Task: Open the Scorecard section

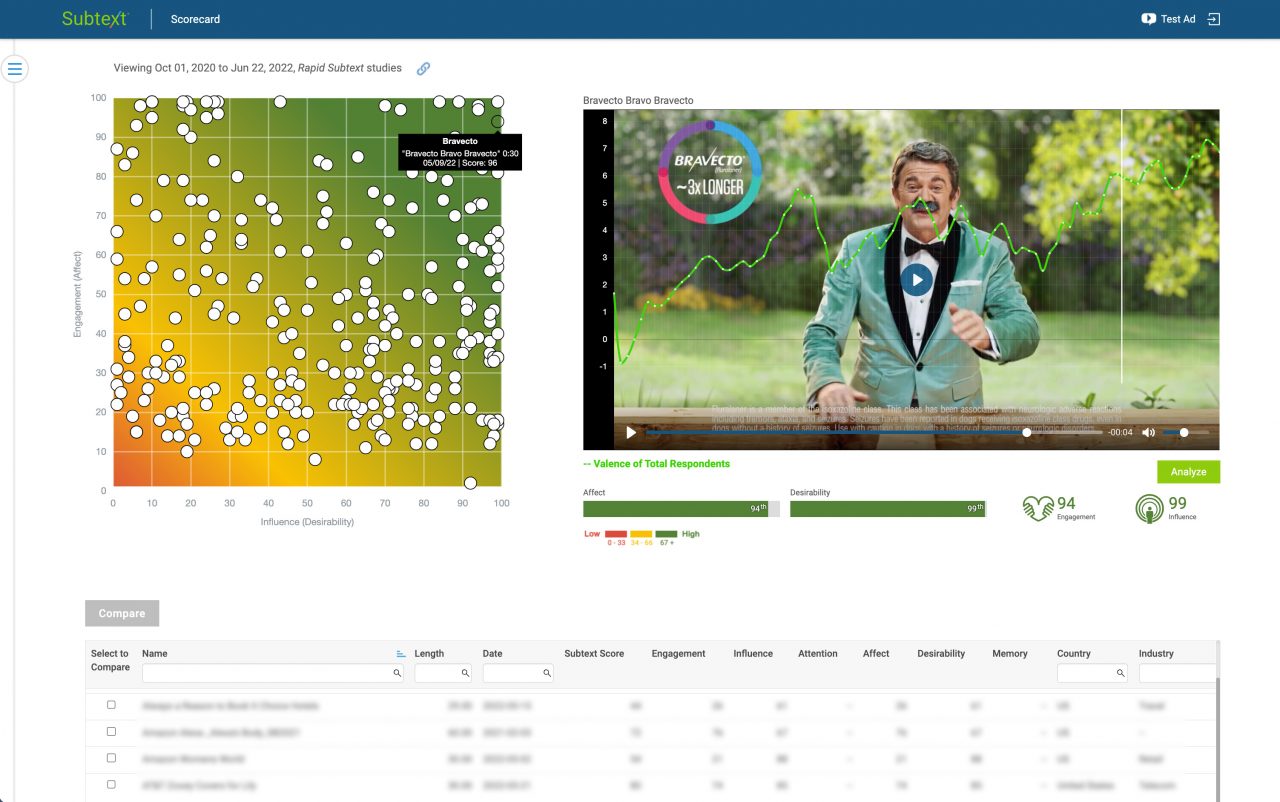Action: coord(194,18)
